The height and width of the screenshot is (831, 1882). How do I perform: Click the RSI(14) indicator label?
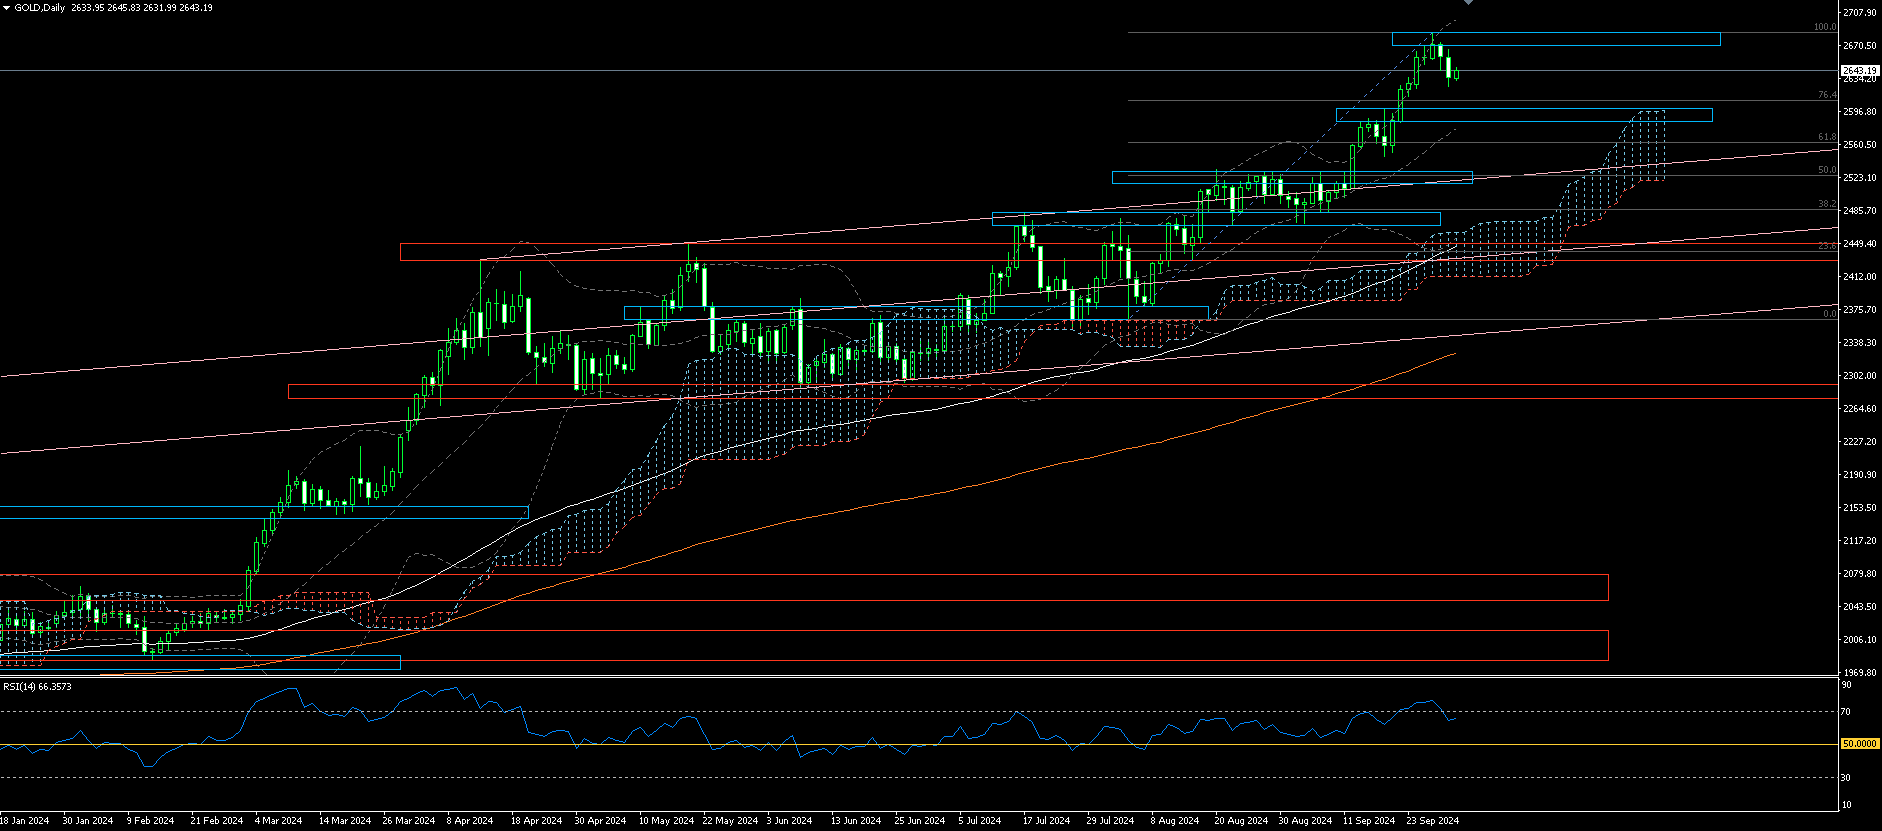point(37,686)
